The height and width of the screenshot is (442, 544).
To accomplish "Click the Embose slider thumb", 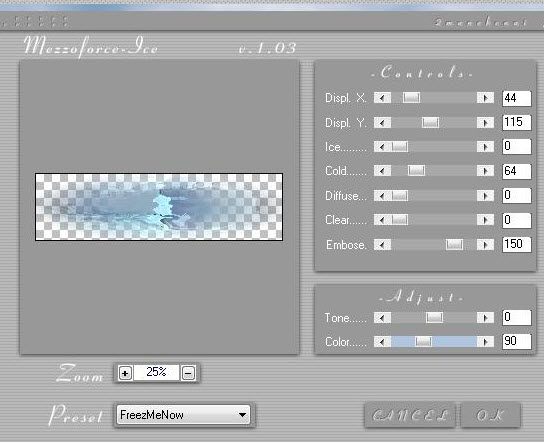I will [x=454, y=245].
